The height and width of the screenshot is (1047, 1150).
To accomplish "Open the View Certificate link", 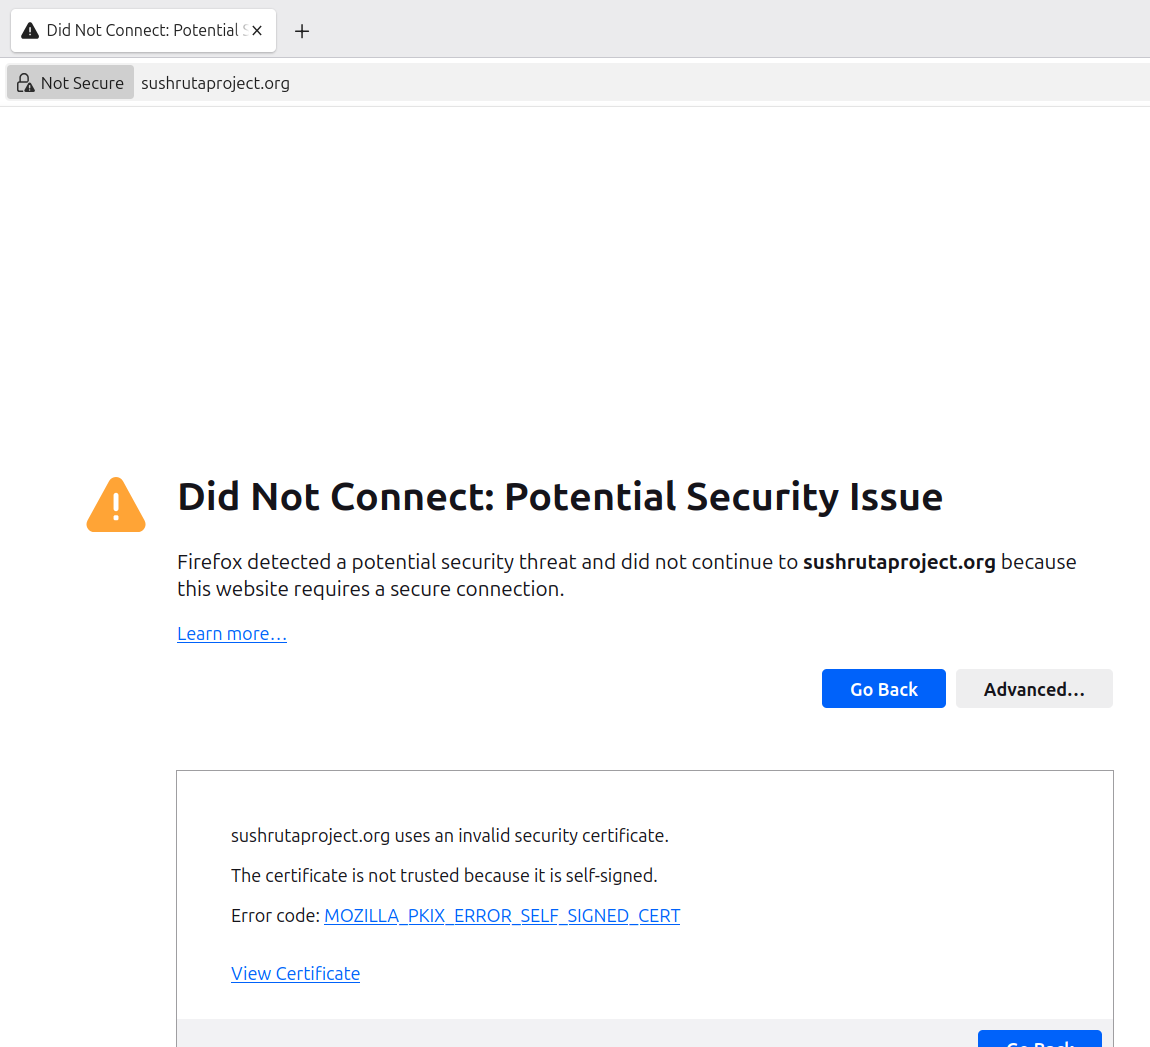I will point(295,974).
